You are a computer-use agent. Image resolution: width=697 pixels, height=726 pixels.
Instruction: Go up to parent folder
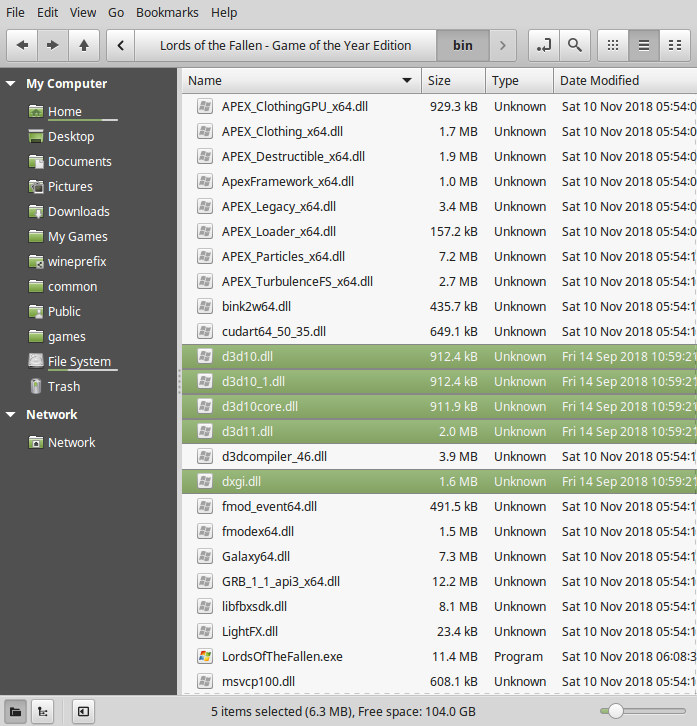point(84,45)
